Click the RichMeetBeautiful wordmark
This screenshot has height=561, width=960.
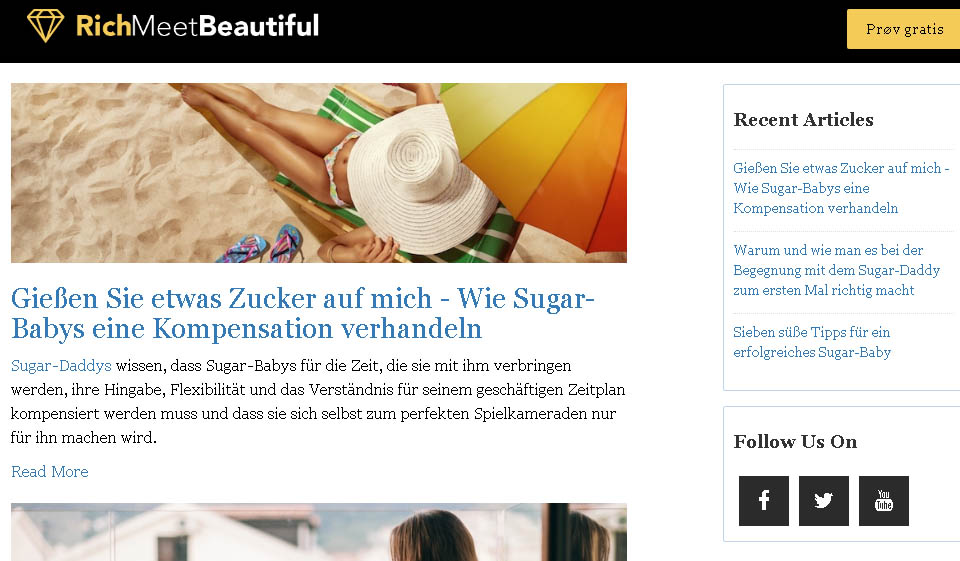pos(197,26)
